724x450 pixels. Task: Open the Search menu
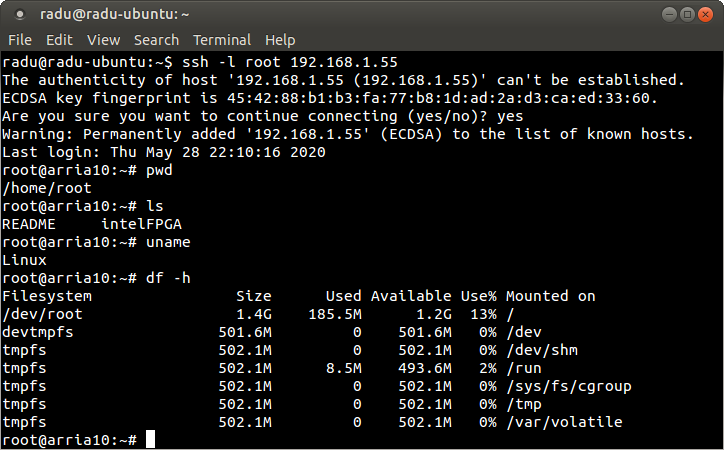pyautogui.click(x=156, y=40)
